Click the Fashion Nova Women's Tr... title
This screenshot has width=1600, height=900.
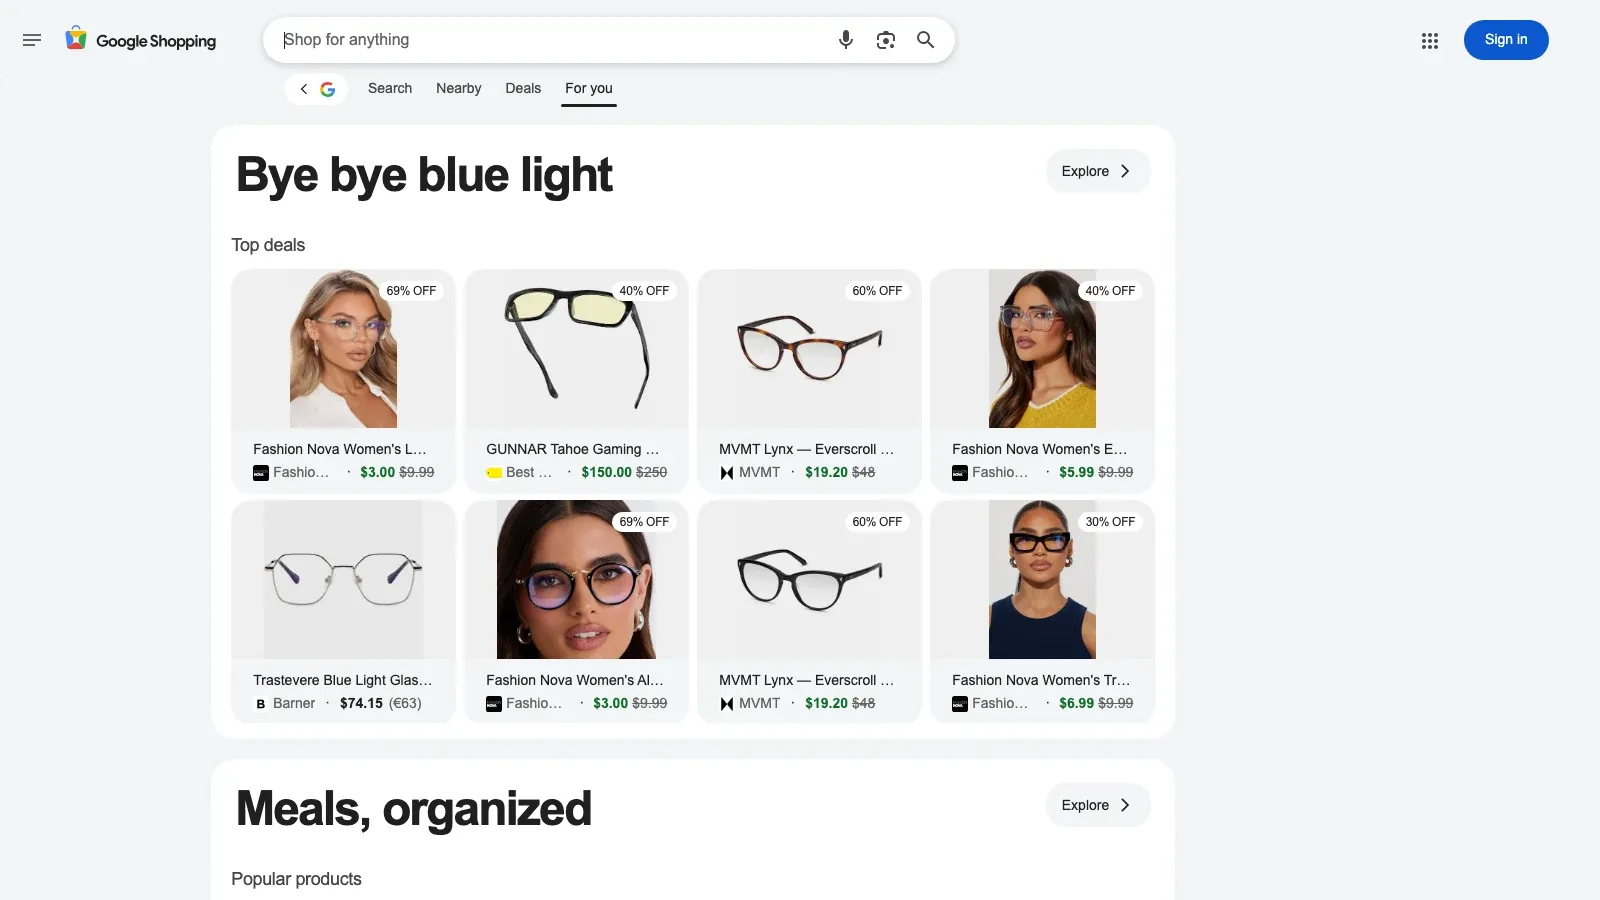coord(1041,681)
